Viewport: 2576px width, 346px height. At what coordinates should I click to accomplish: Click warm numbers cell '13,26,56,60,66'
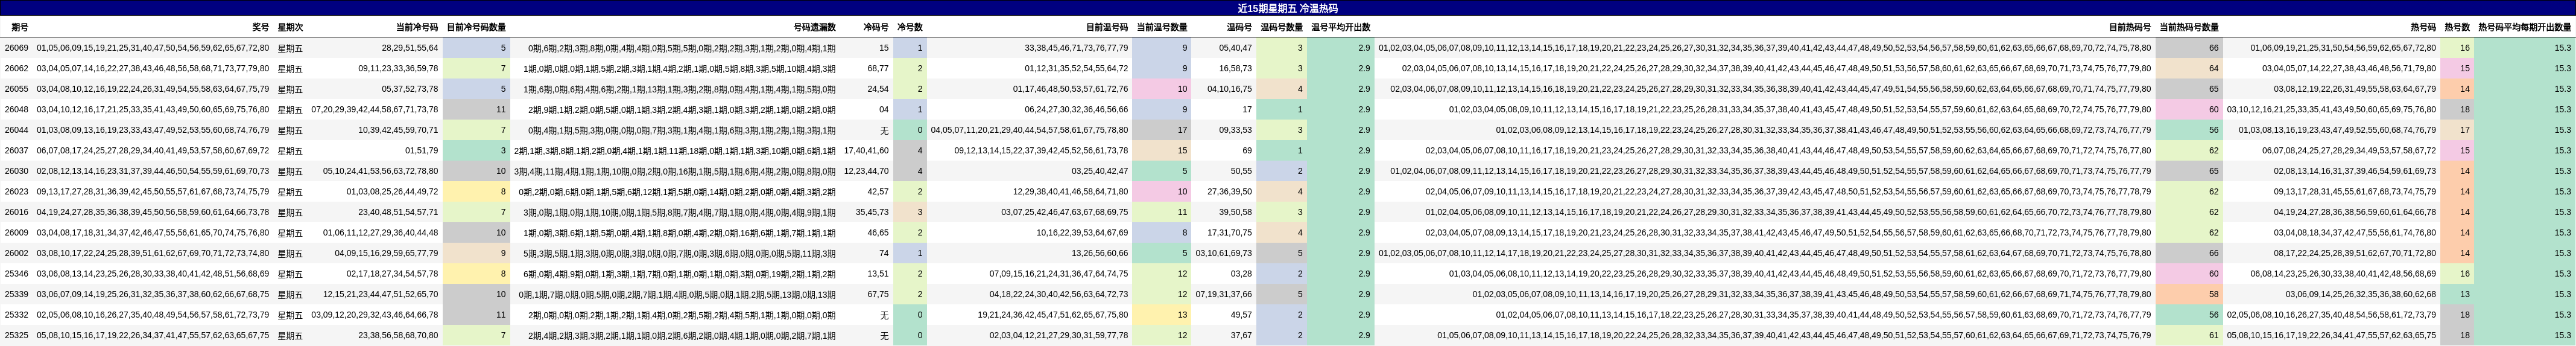tap(1100, 253)
